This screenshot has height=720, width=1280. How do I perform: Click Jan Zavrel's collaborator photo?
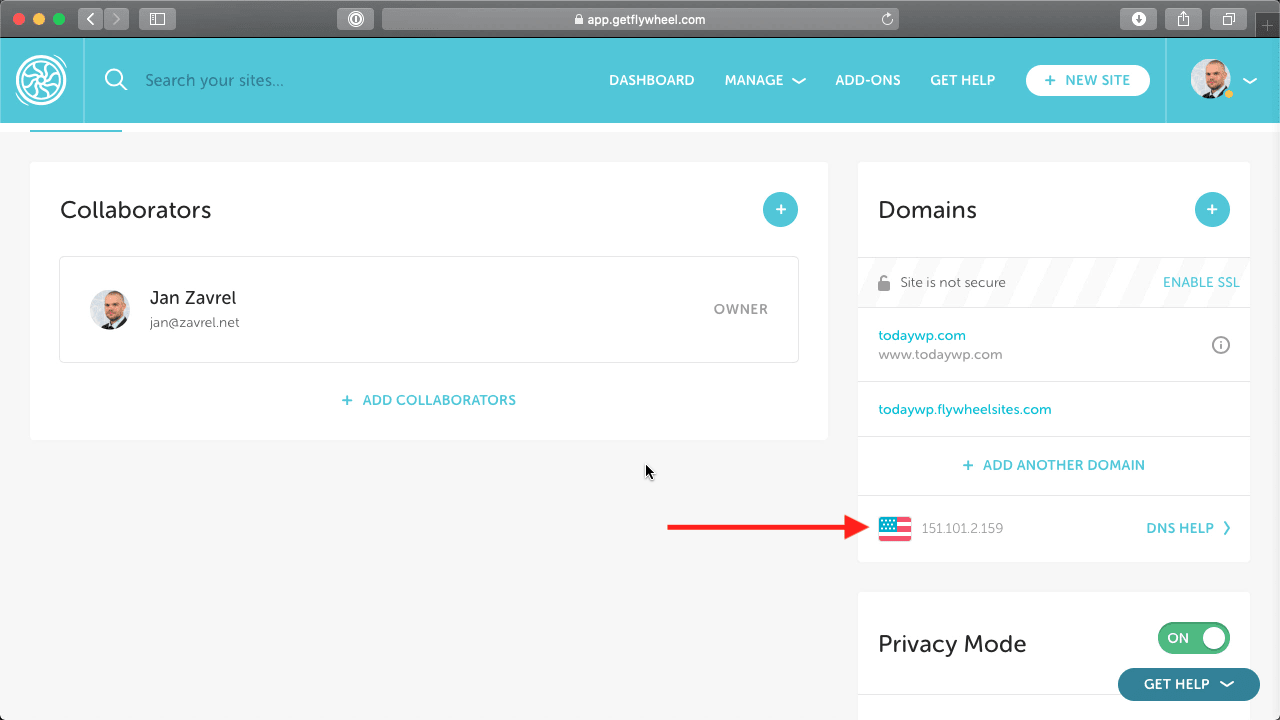[x=110, y=310]
